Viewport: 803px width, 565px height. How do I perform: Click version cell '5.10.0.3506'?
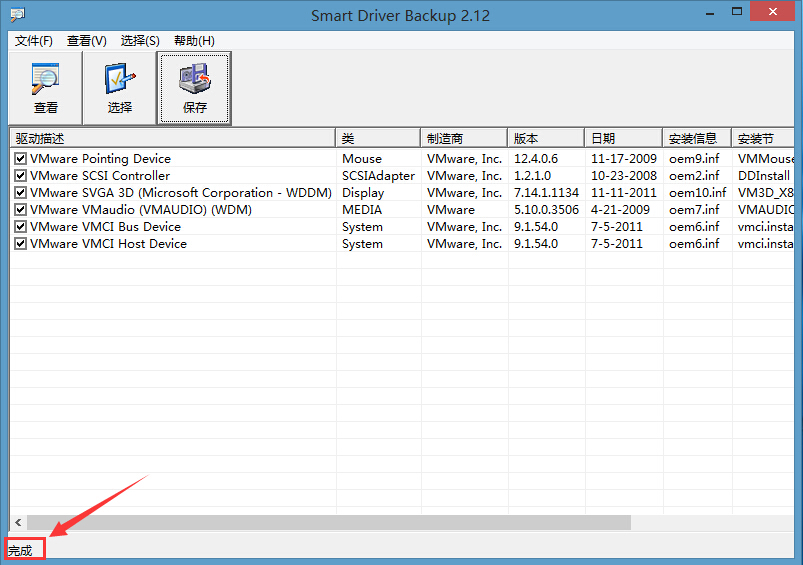546,210
